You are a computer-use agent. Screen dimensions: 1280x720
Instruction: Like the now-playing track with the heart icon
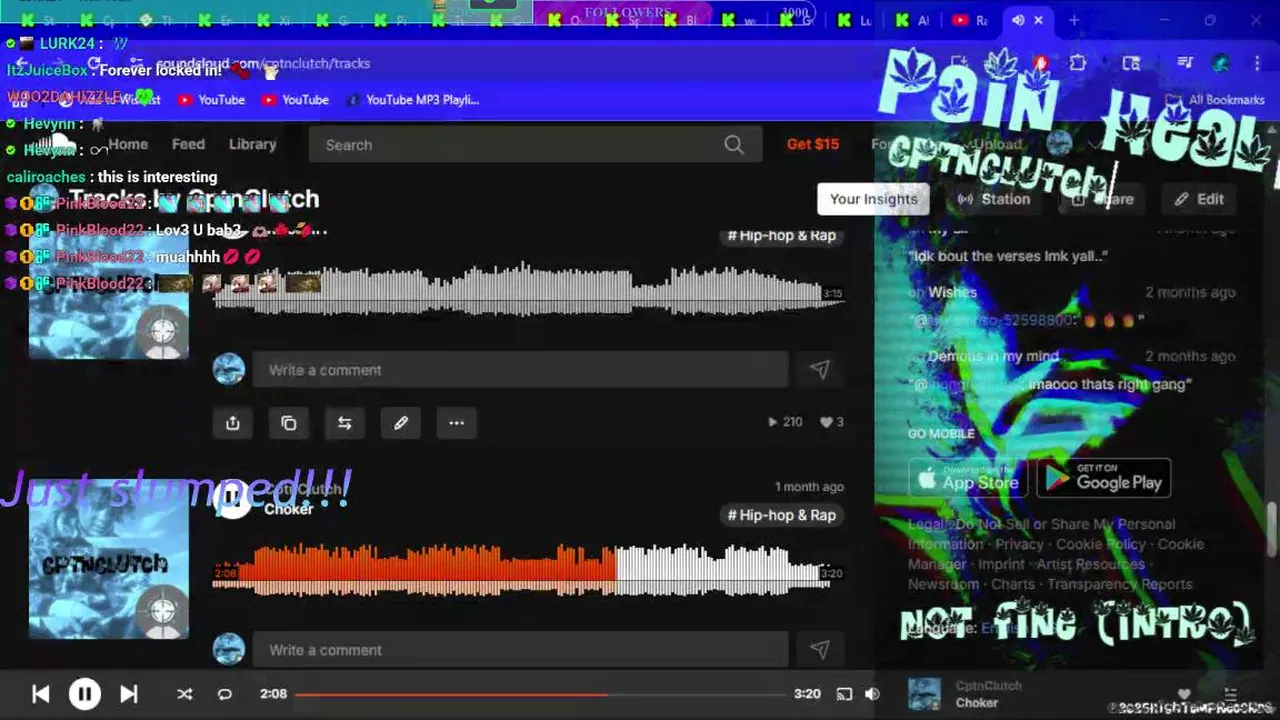tap(1184, 694)
